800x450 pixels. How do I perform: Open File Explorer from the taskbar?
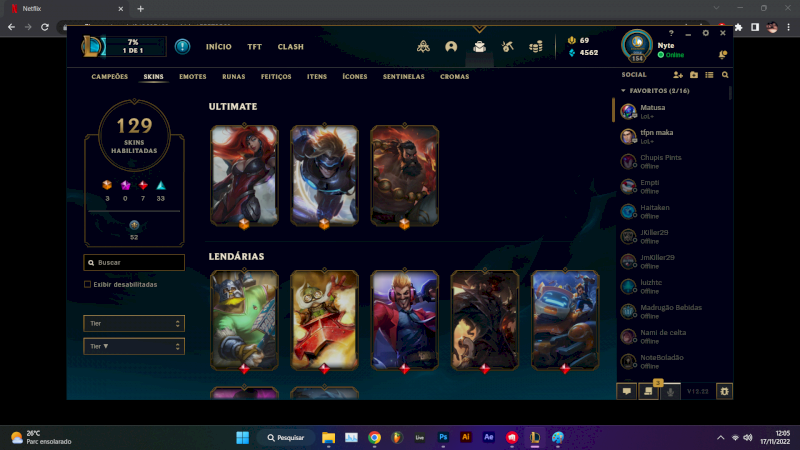(x=328, y=437)
